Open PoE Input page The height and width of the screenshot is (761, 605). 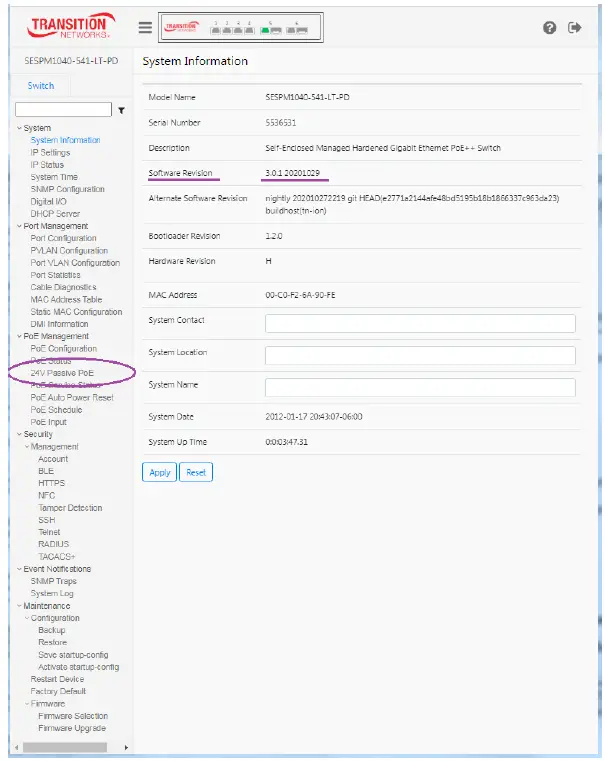click(x=49, y=422)
